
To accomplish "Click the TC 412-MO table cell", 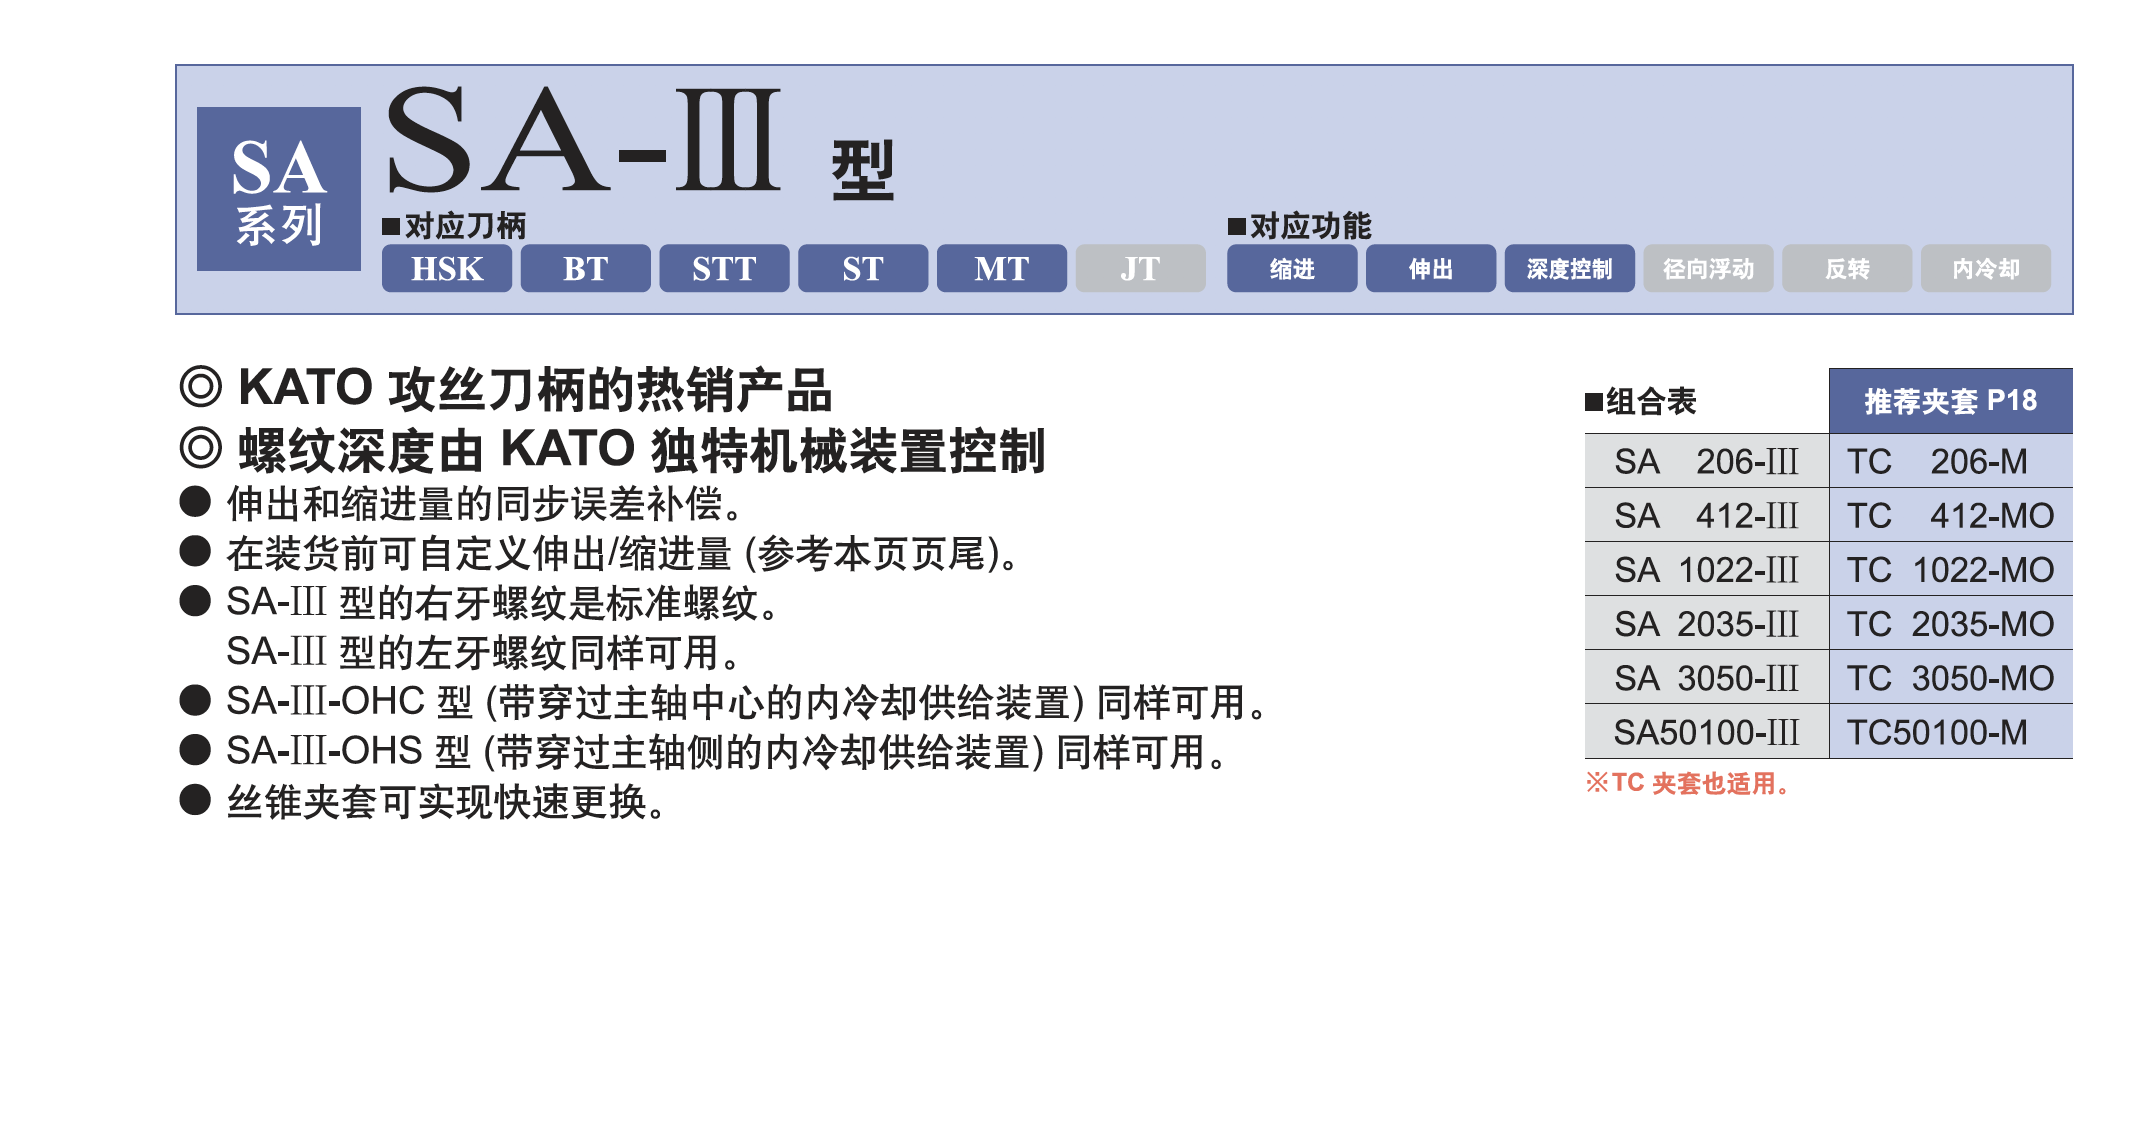I will [1950, 516].
